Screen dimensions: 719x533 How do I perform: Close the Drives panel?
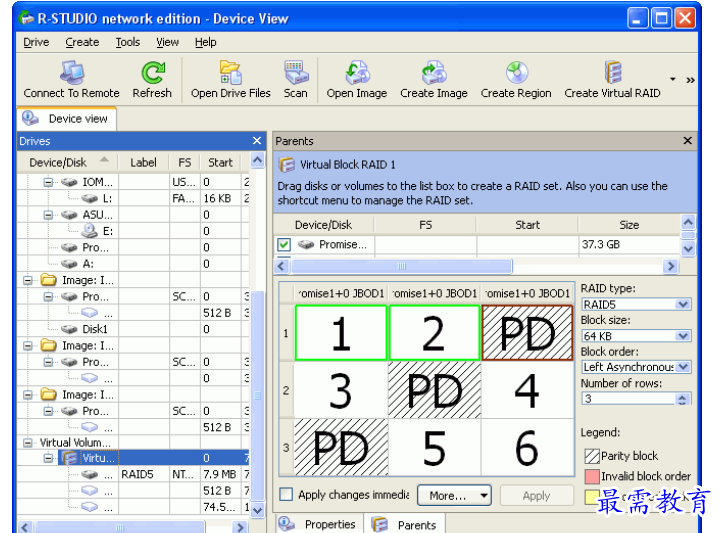257,141
